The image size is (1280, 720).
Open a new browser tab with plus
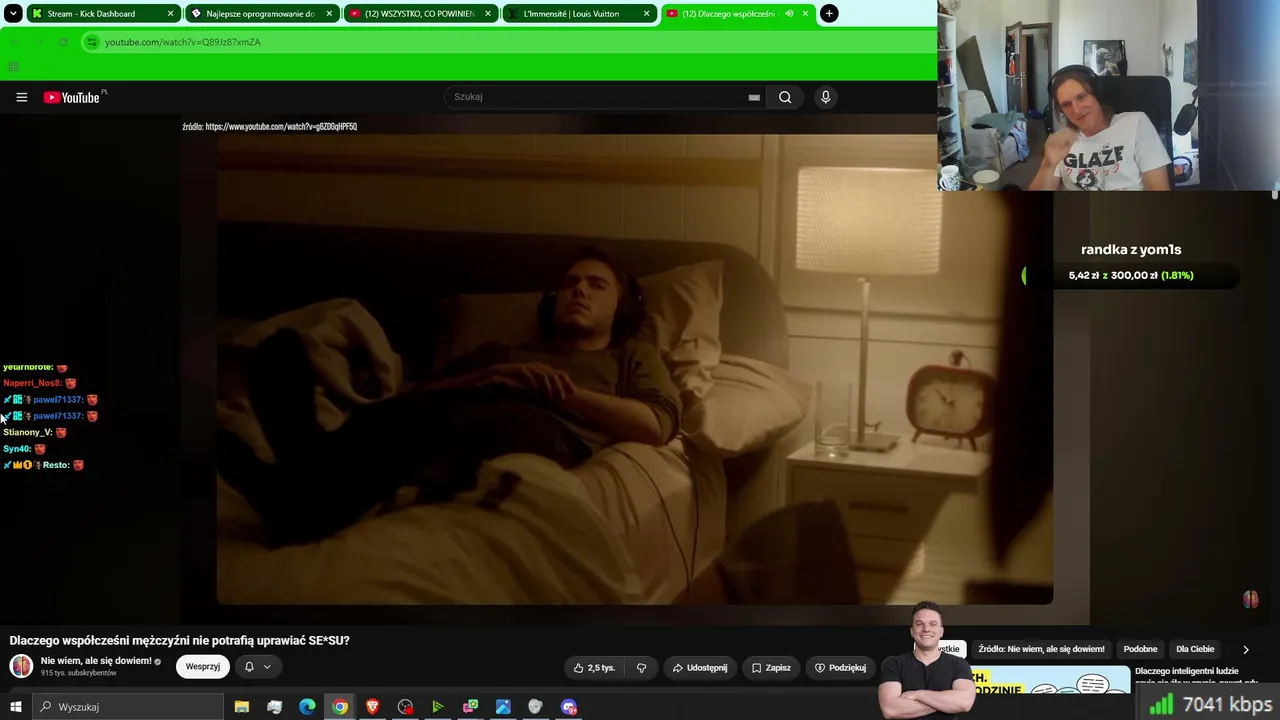829,14
